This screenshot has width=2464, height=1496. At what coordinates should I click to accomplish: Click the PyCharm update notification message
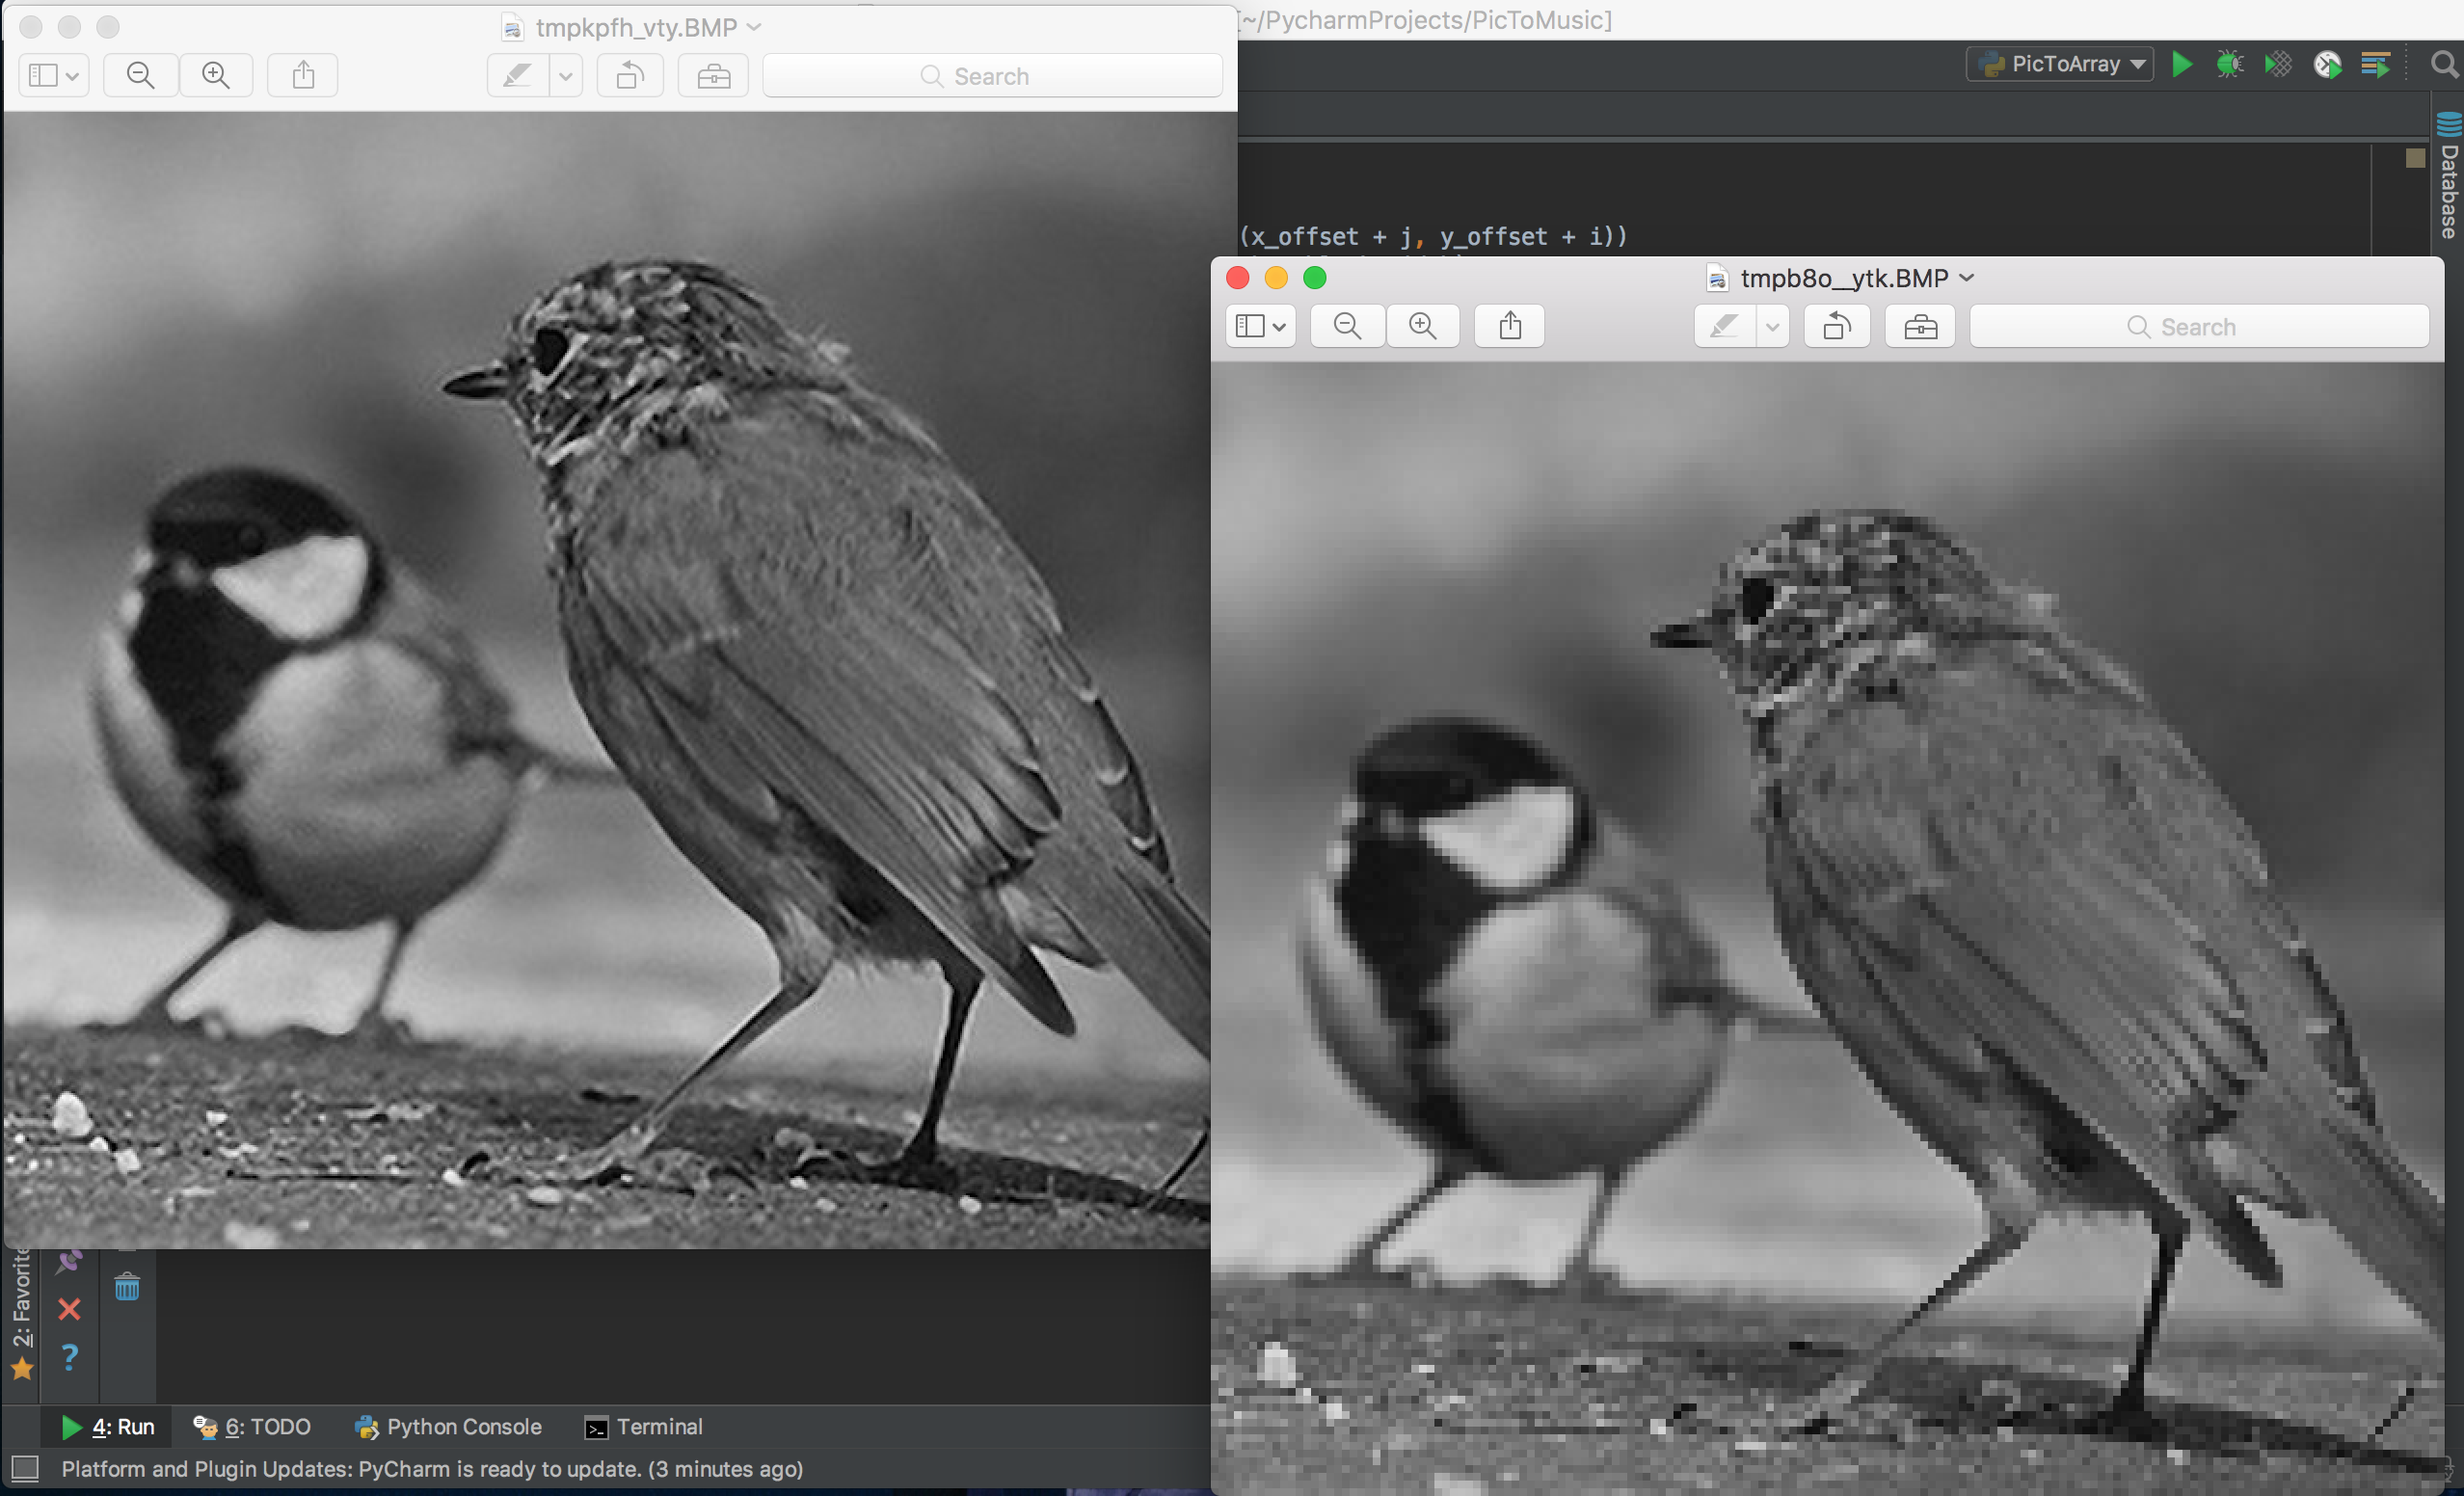tap(432, 1469)
